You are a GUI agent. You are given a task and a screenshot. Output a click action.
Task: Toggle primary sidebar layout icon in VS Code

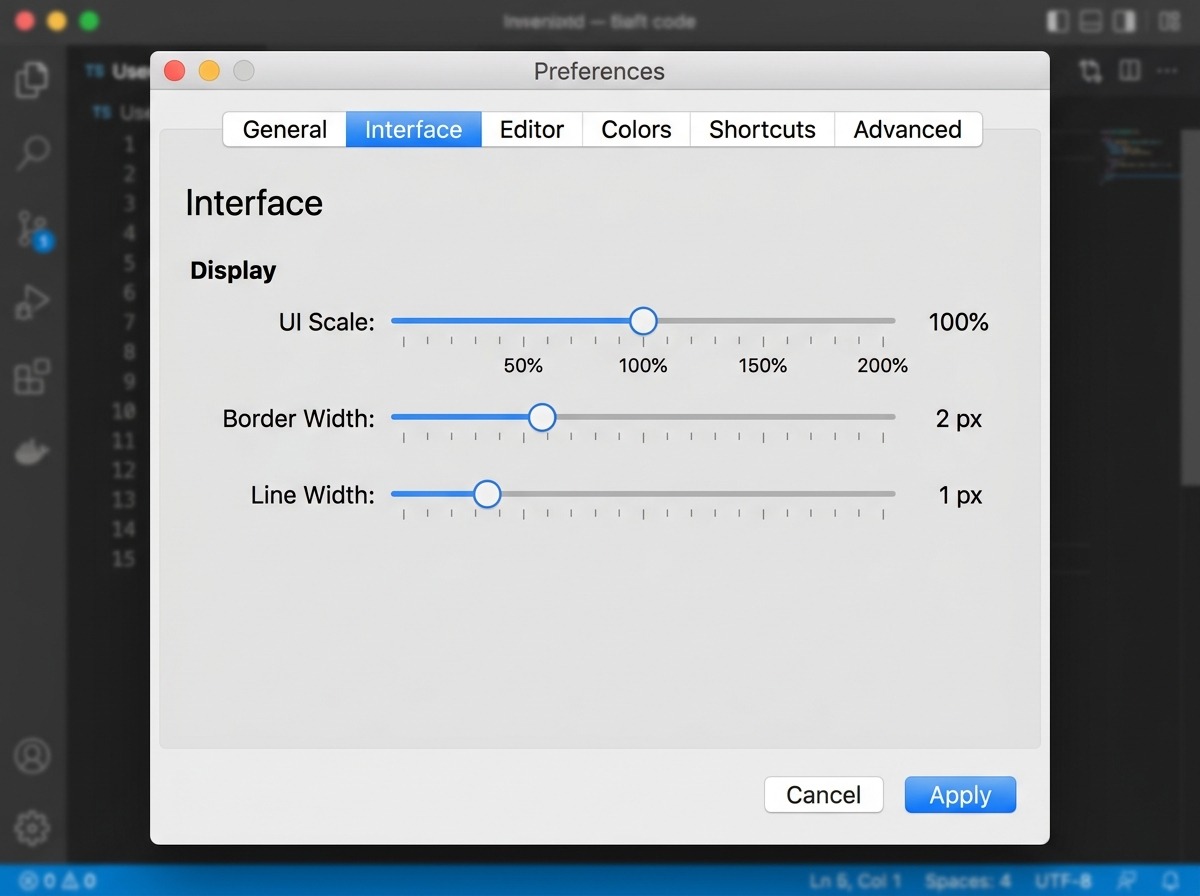pyautogui.click(x=1057, y=21)
